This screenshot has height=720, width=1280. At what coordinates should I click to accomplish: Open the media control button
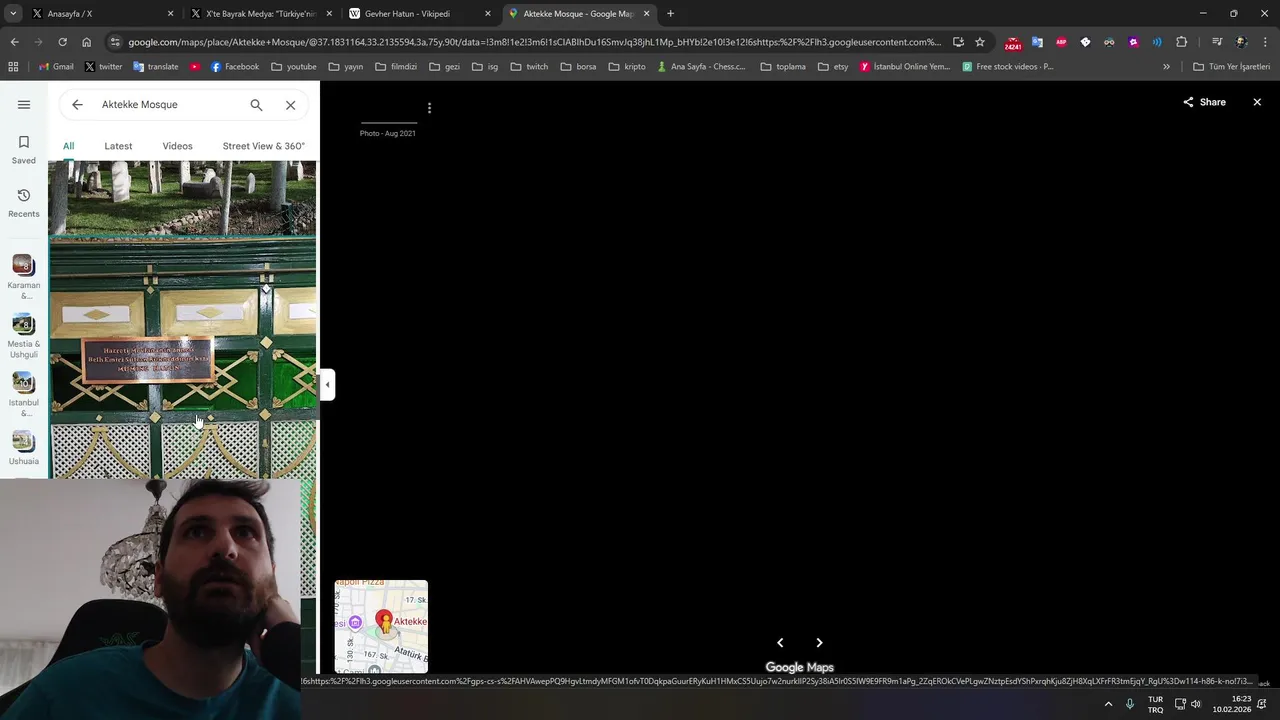pos(1217,42)
